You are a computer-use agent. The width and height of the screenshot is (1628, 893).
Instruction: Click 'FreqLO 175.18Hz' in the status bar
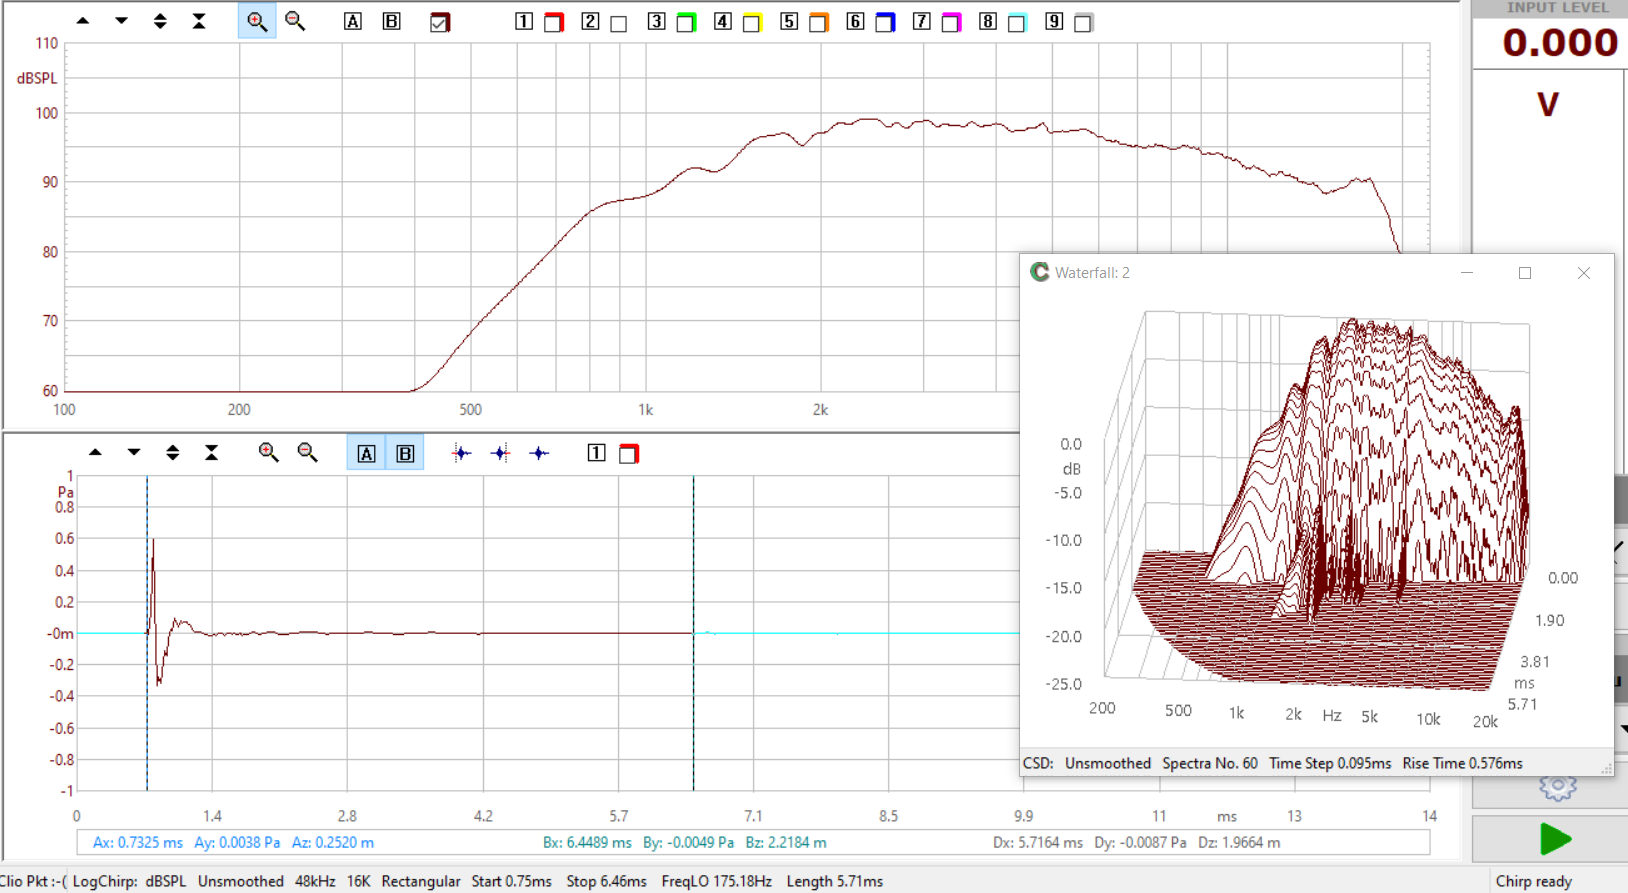716,881
